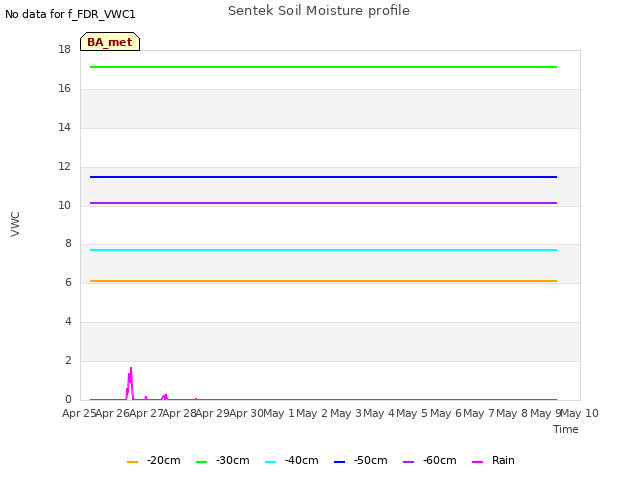Screen dimensions: 640x480
Task: Click the 10 y-axis tick label
Action: tap(64, 205)
